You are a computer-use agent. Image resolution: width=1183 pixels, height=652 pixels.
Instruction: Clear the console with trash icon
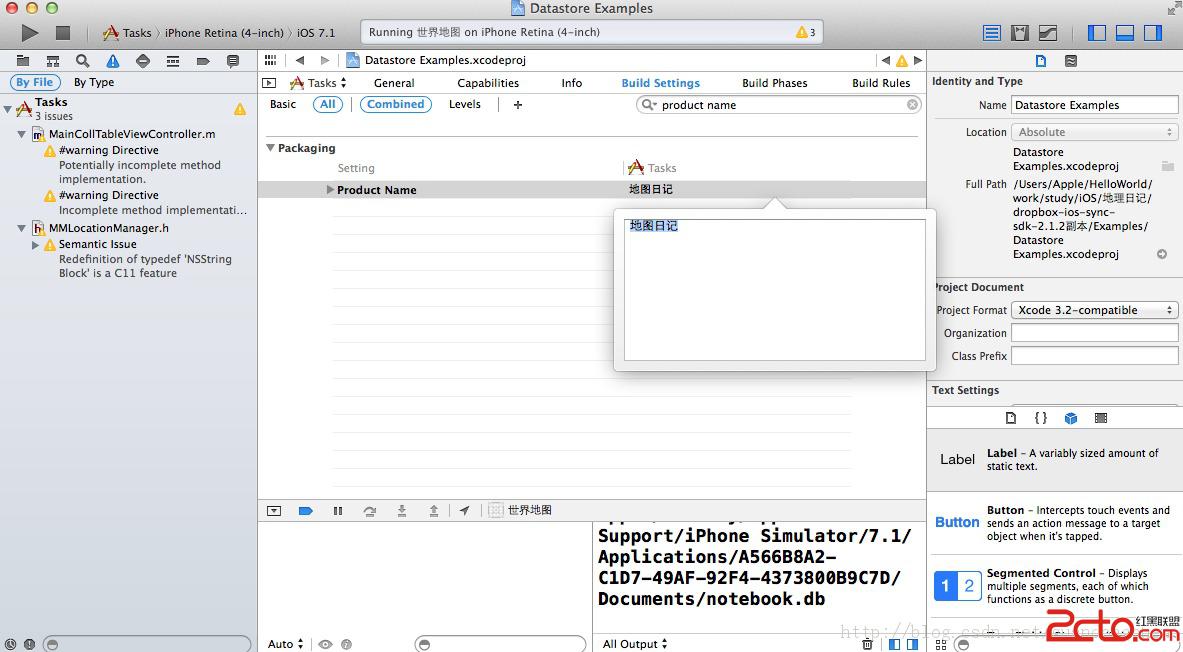click(x=867, y=644)
